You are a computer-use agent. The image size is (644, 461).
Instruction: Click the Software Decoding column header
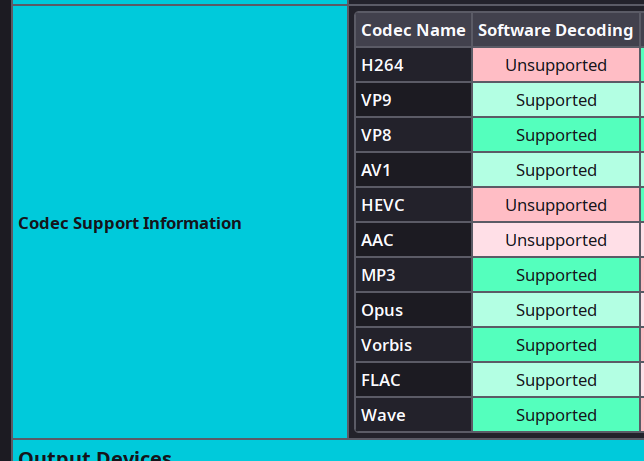click(x=555, y=30)
